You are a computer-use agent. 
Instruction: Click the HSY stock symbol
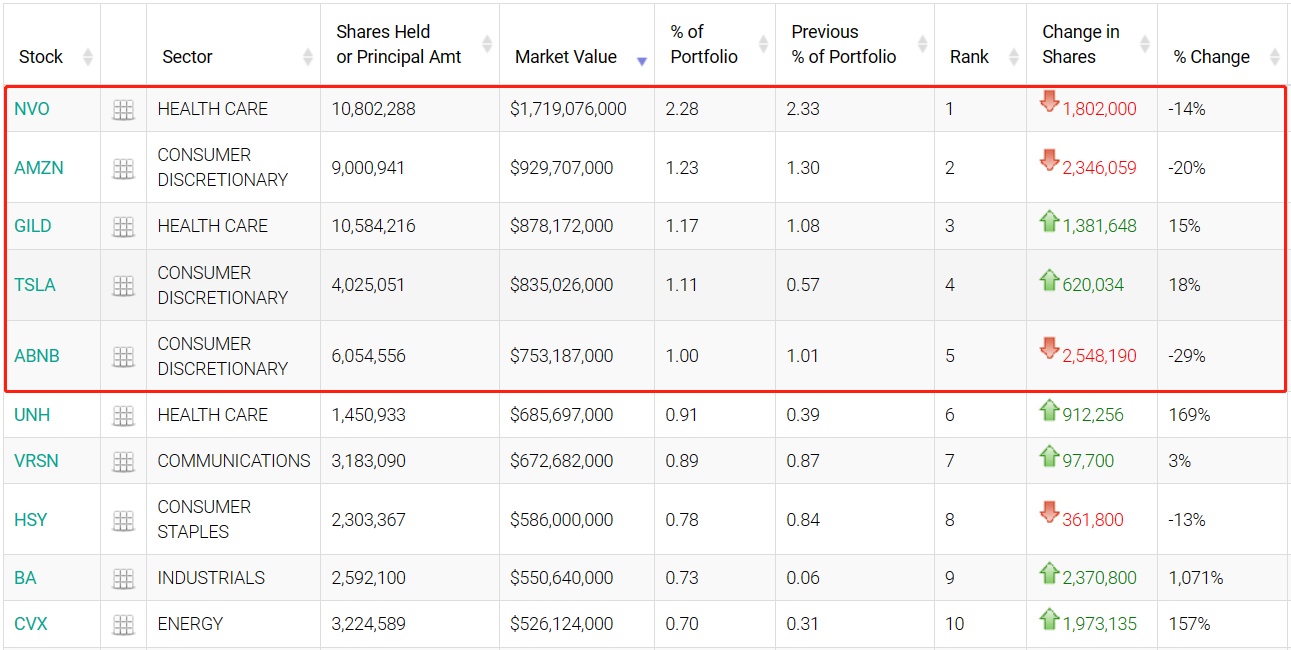(31, 520)
